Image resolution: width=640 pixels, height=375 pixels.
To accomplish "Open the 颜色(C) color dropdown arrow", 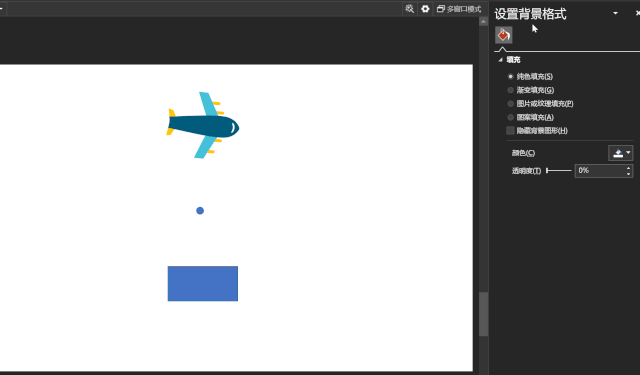I will pos(629,153).
